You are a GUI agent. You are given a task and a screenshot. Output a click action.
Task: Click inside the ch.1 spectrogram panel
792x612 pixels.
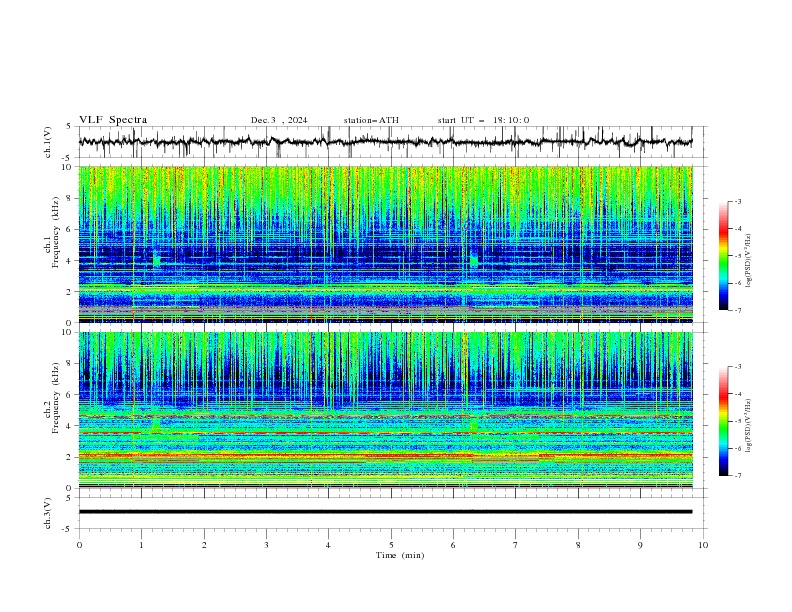tap(385, 244)
